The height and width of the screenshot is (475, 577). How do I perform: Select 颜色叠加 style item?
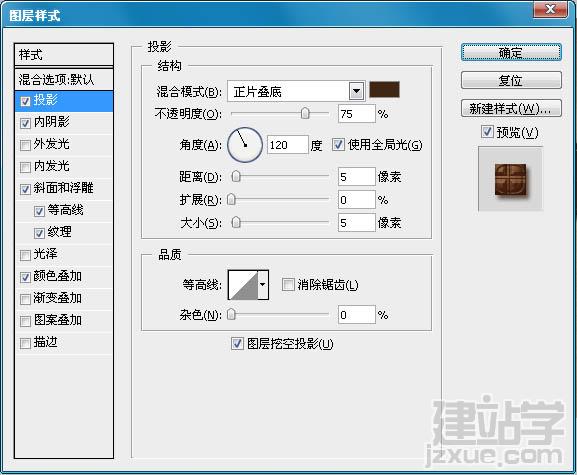pos(64,277)
